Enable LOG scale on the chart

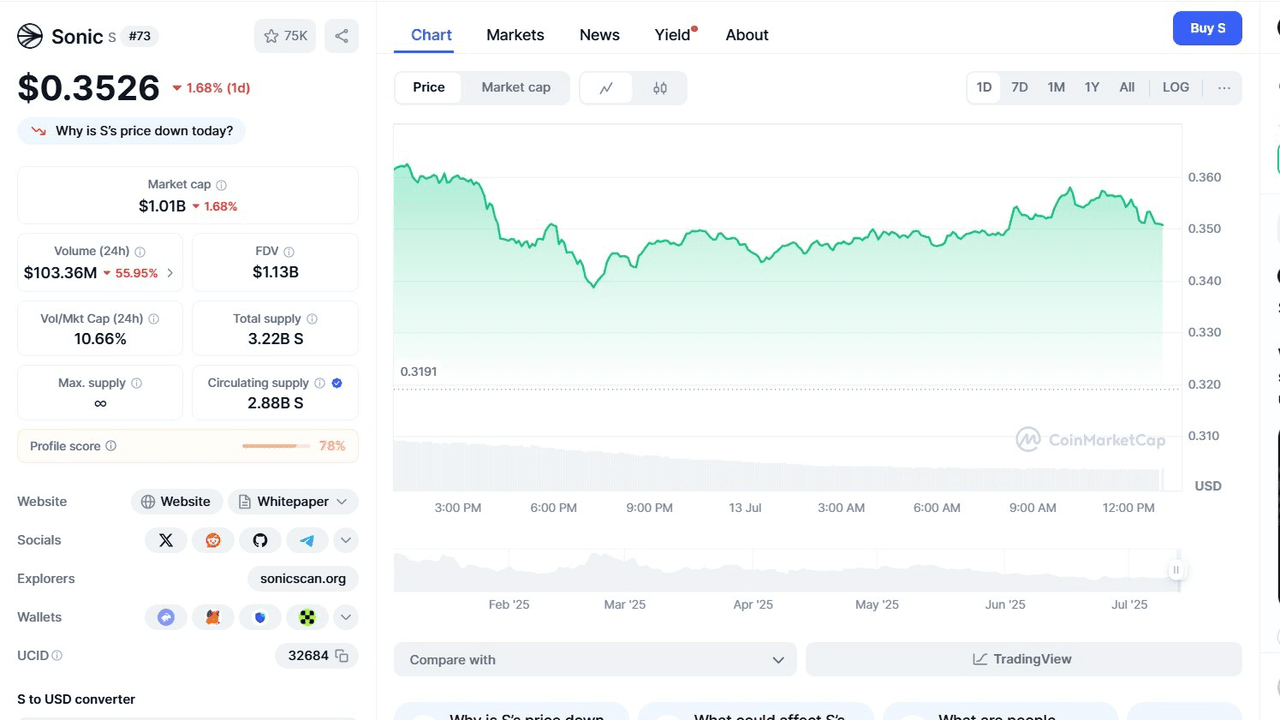click(x=1176, y=88)
